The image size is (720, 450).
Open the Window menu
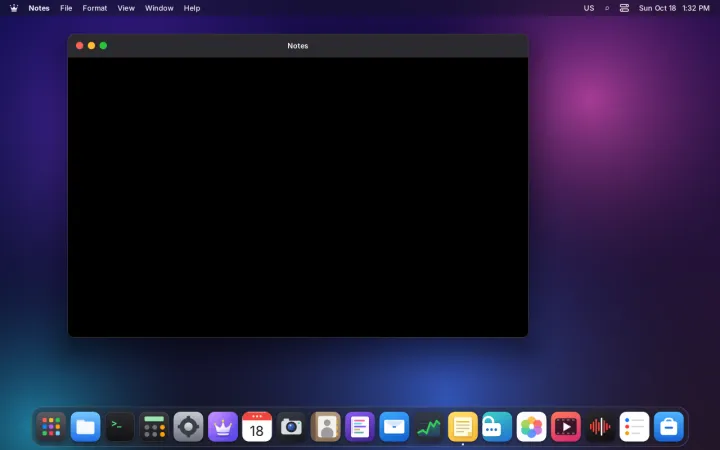coord(159,8)
